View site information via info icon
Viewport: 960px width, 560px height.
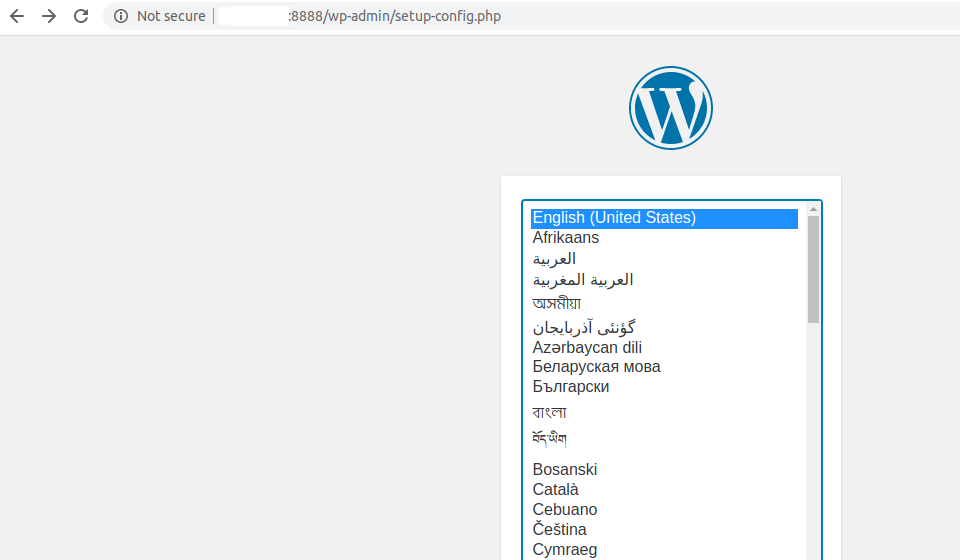[x=121, y=16]
